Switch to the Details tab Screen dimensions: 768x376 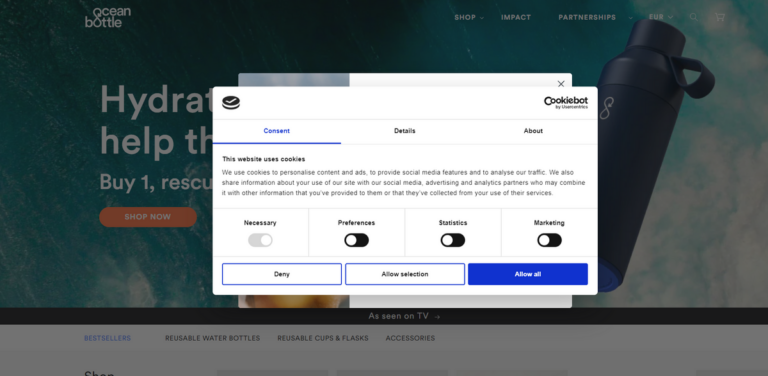[405, 131]
